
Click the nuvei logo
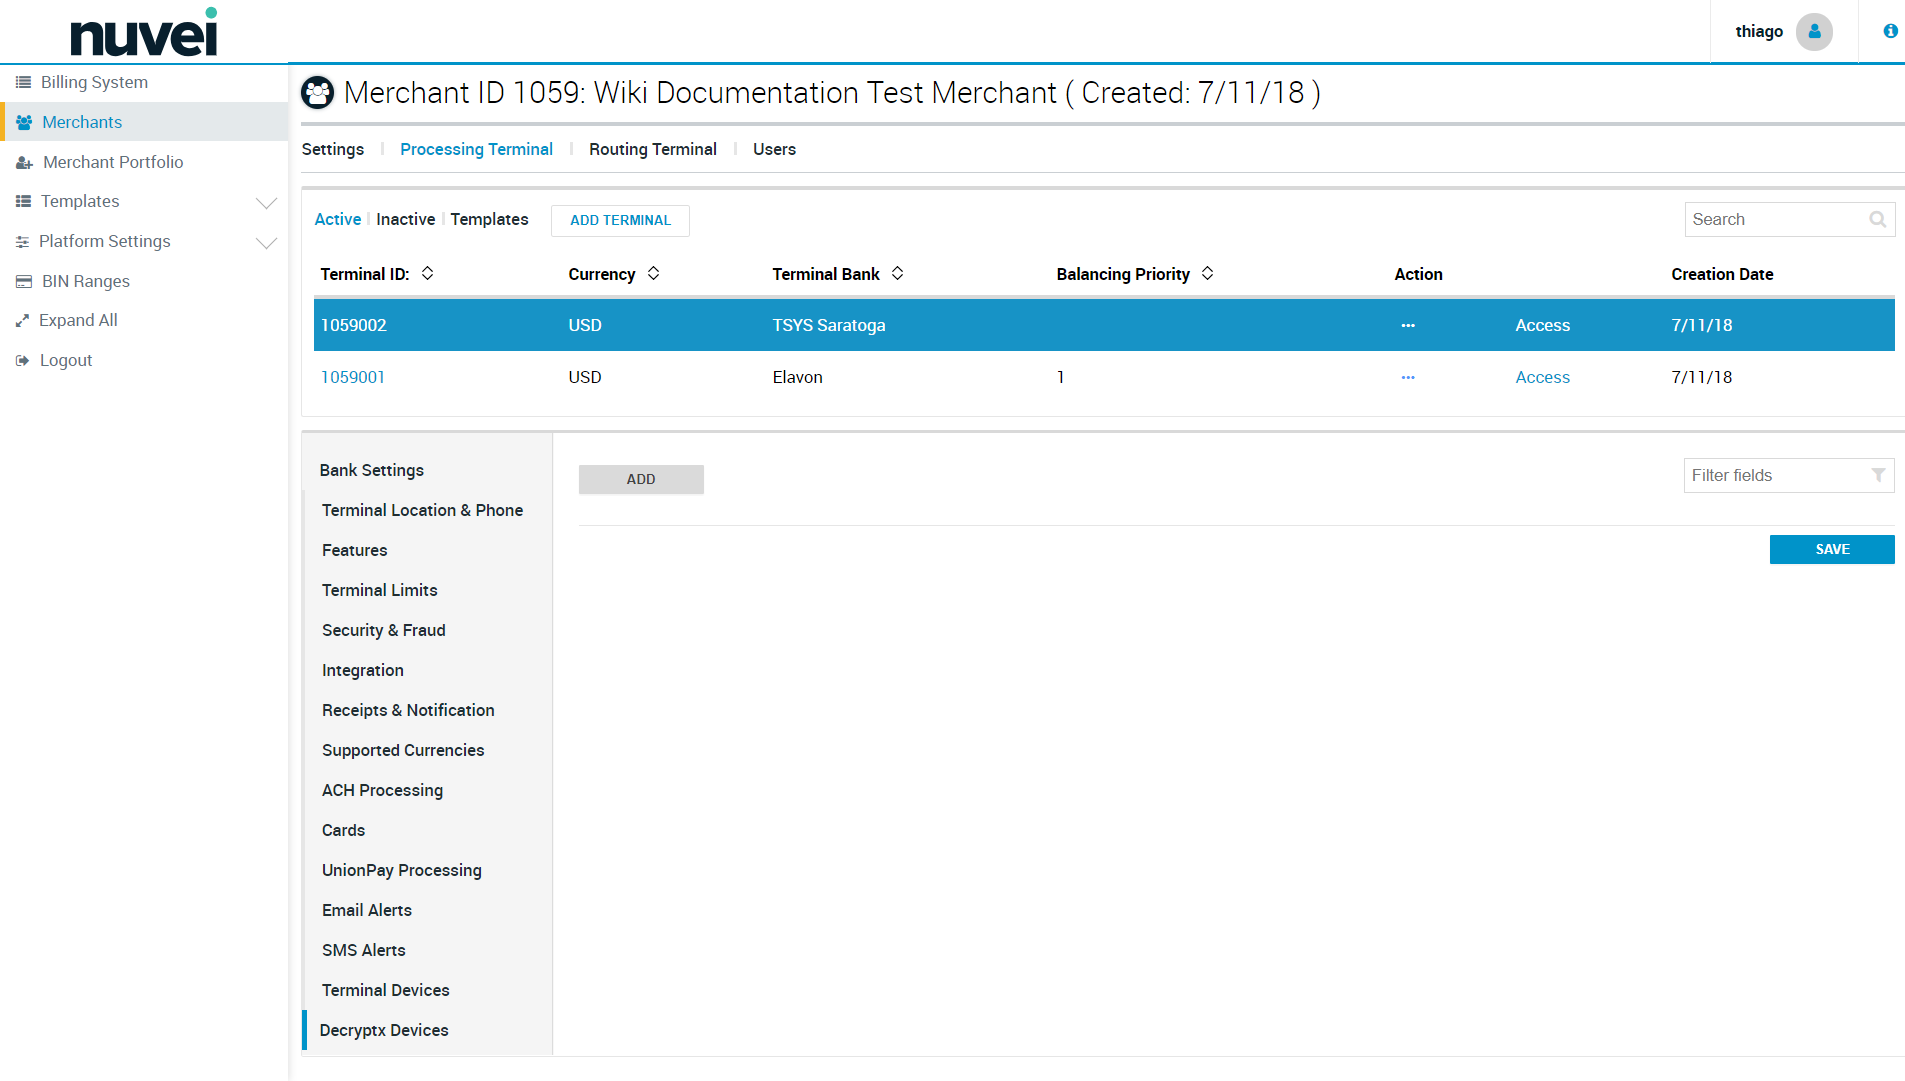(144, 33)
